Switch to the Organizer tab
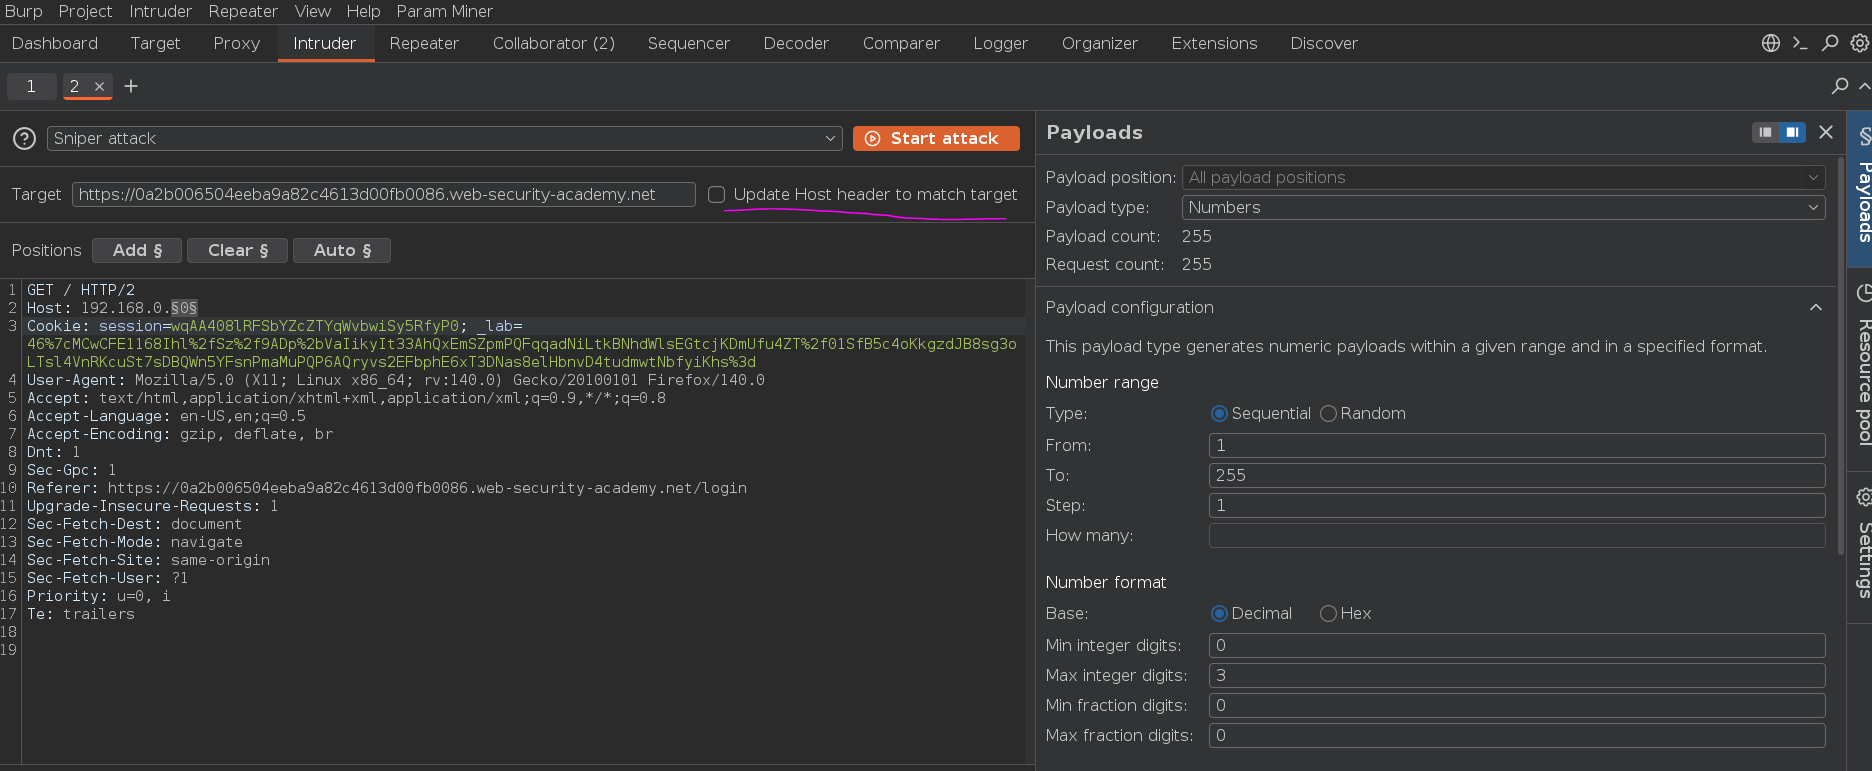Viewport: 1872px width, 771px height. pos(1099,43)
